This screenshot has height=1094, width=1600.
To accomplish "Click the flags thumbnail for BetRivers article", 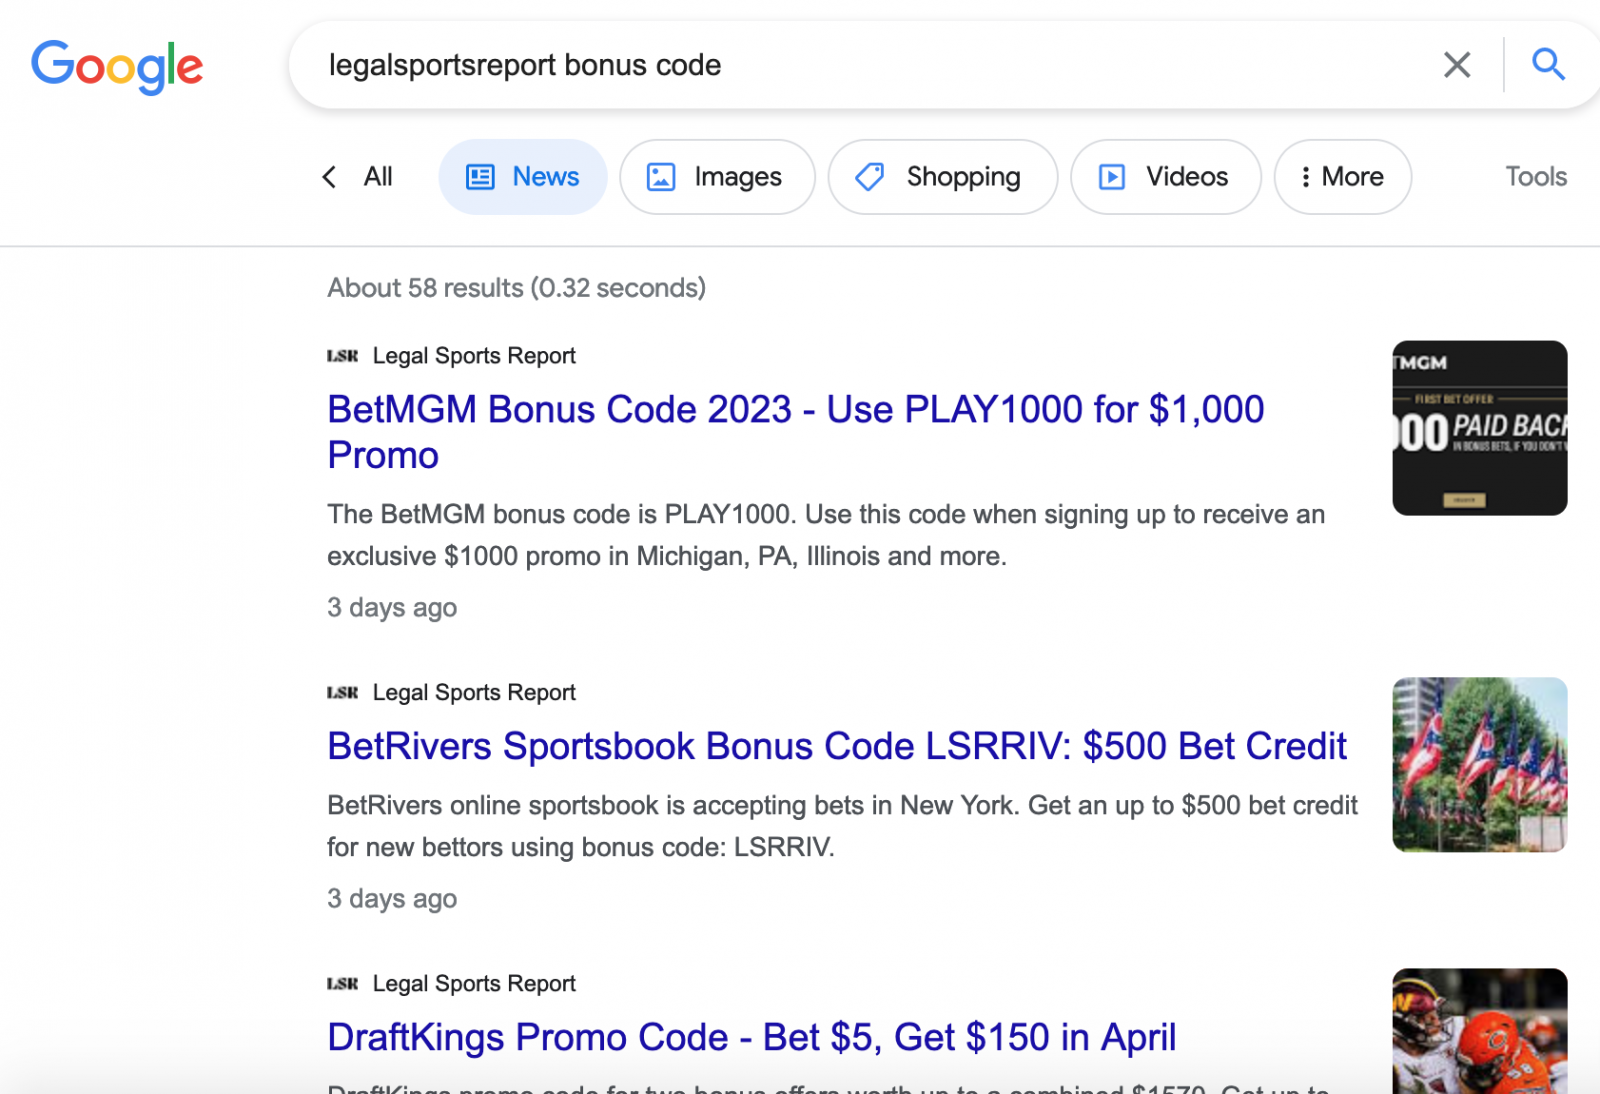I will (1479, 765).
